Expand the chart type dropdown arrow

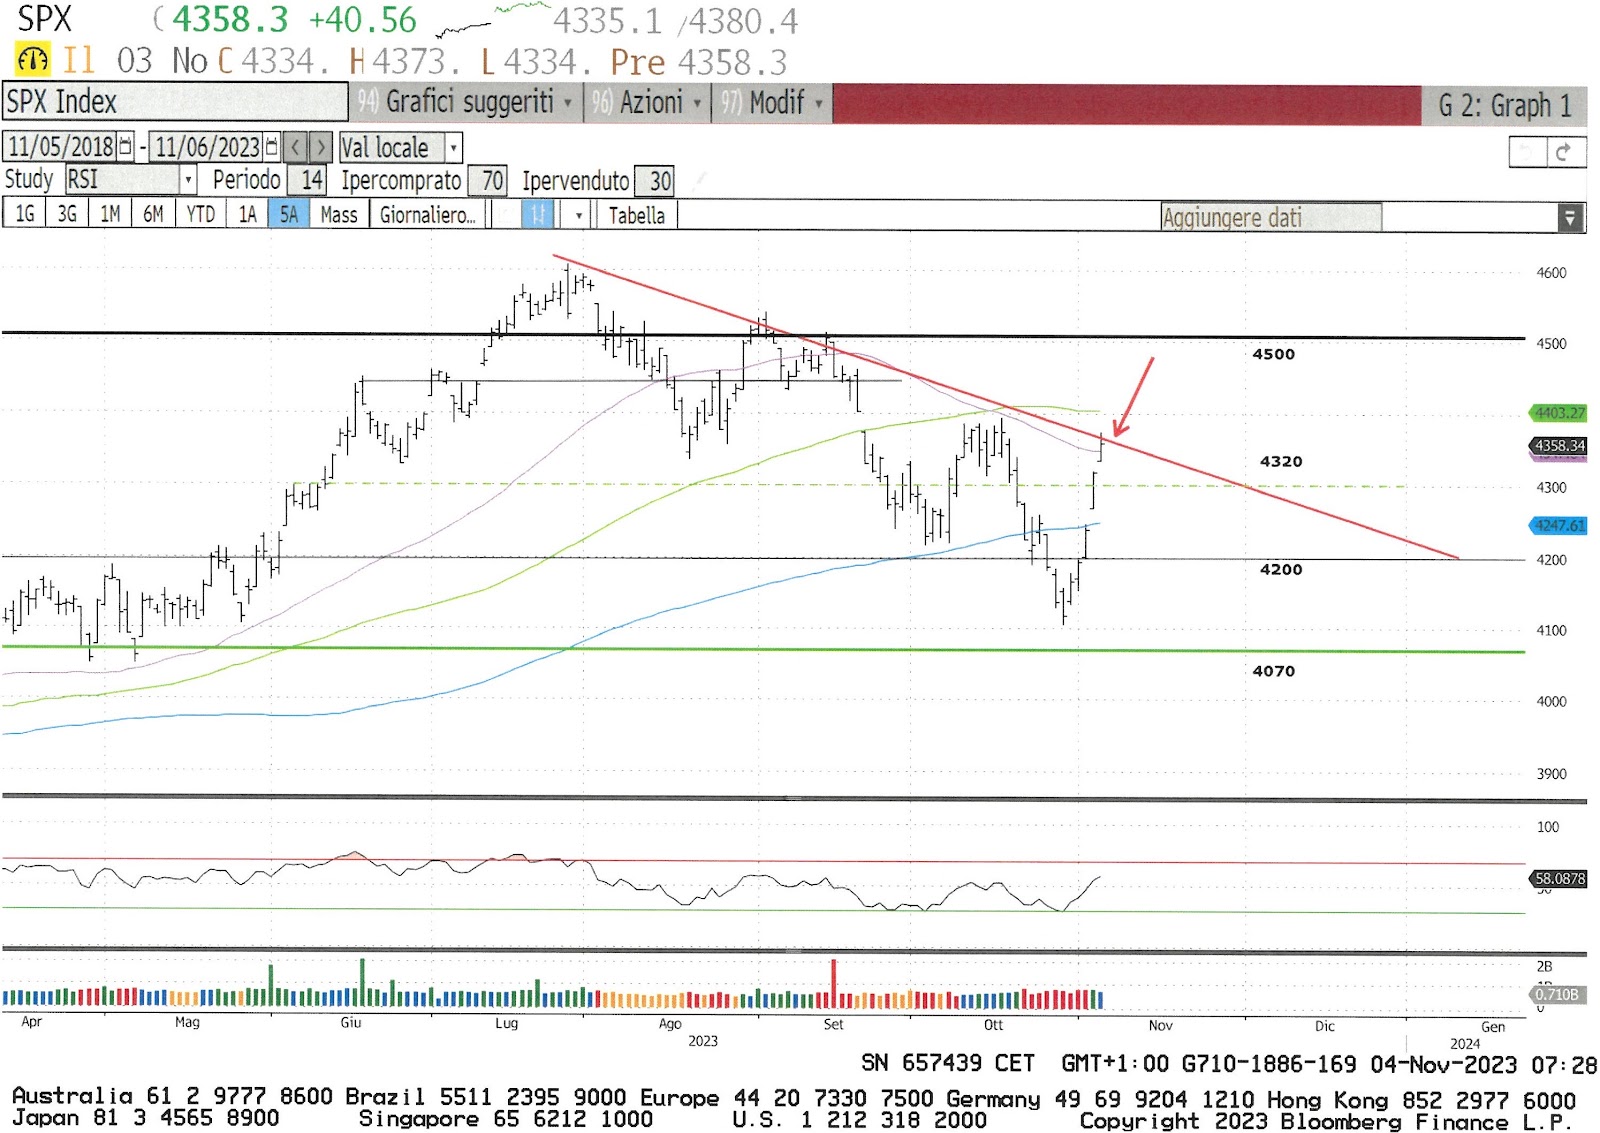(x=577, y=214)
